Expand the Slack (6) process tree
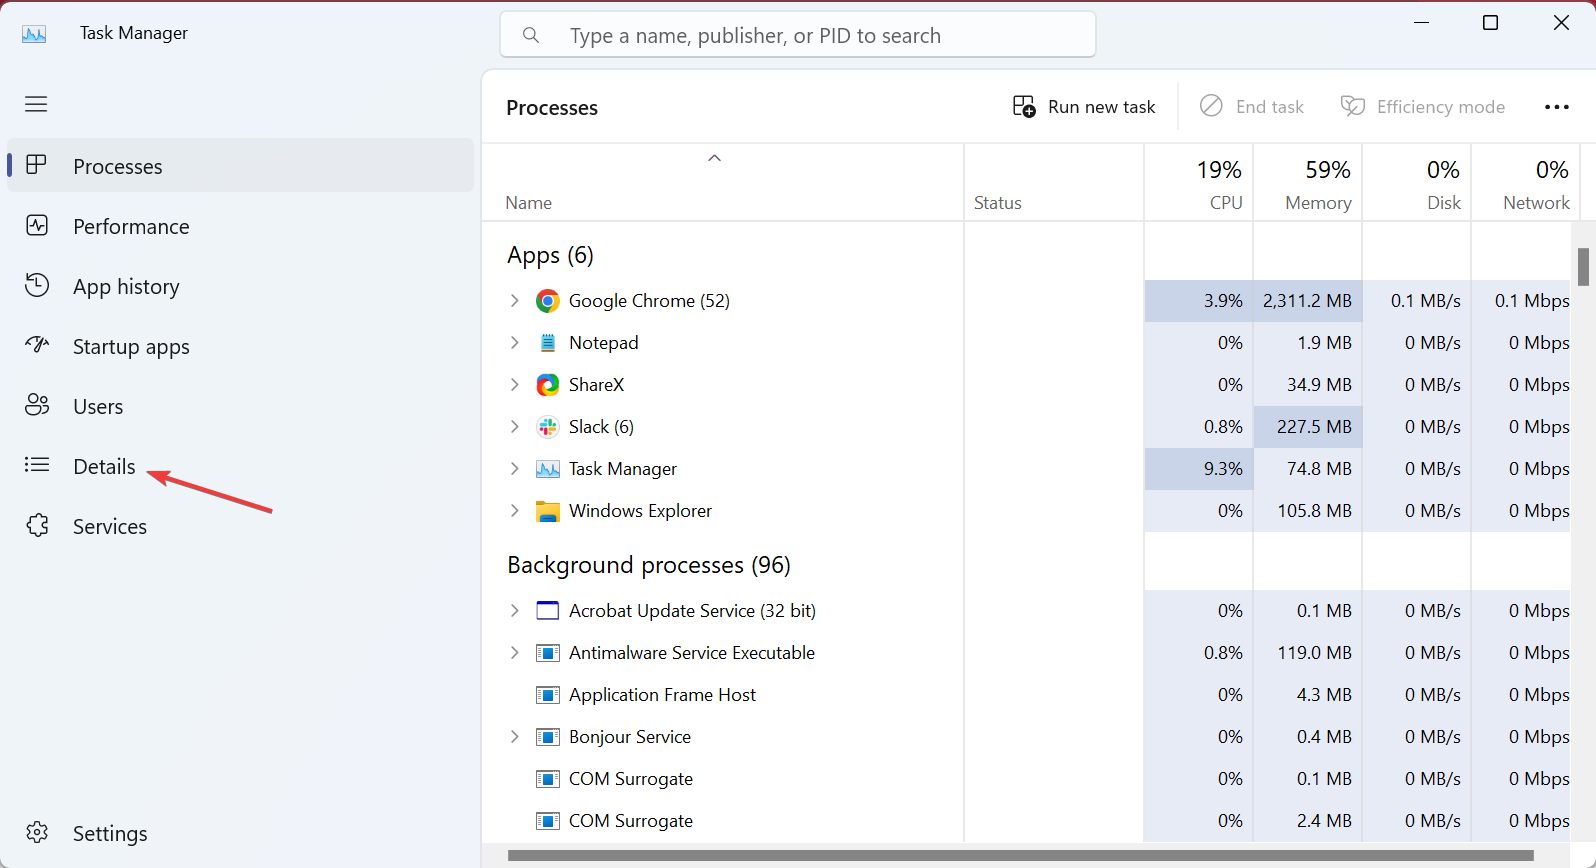The height and width of the screenshot is (868, 1596). [x=515, y=427]
